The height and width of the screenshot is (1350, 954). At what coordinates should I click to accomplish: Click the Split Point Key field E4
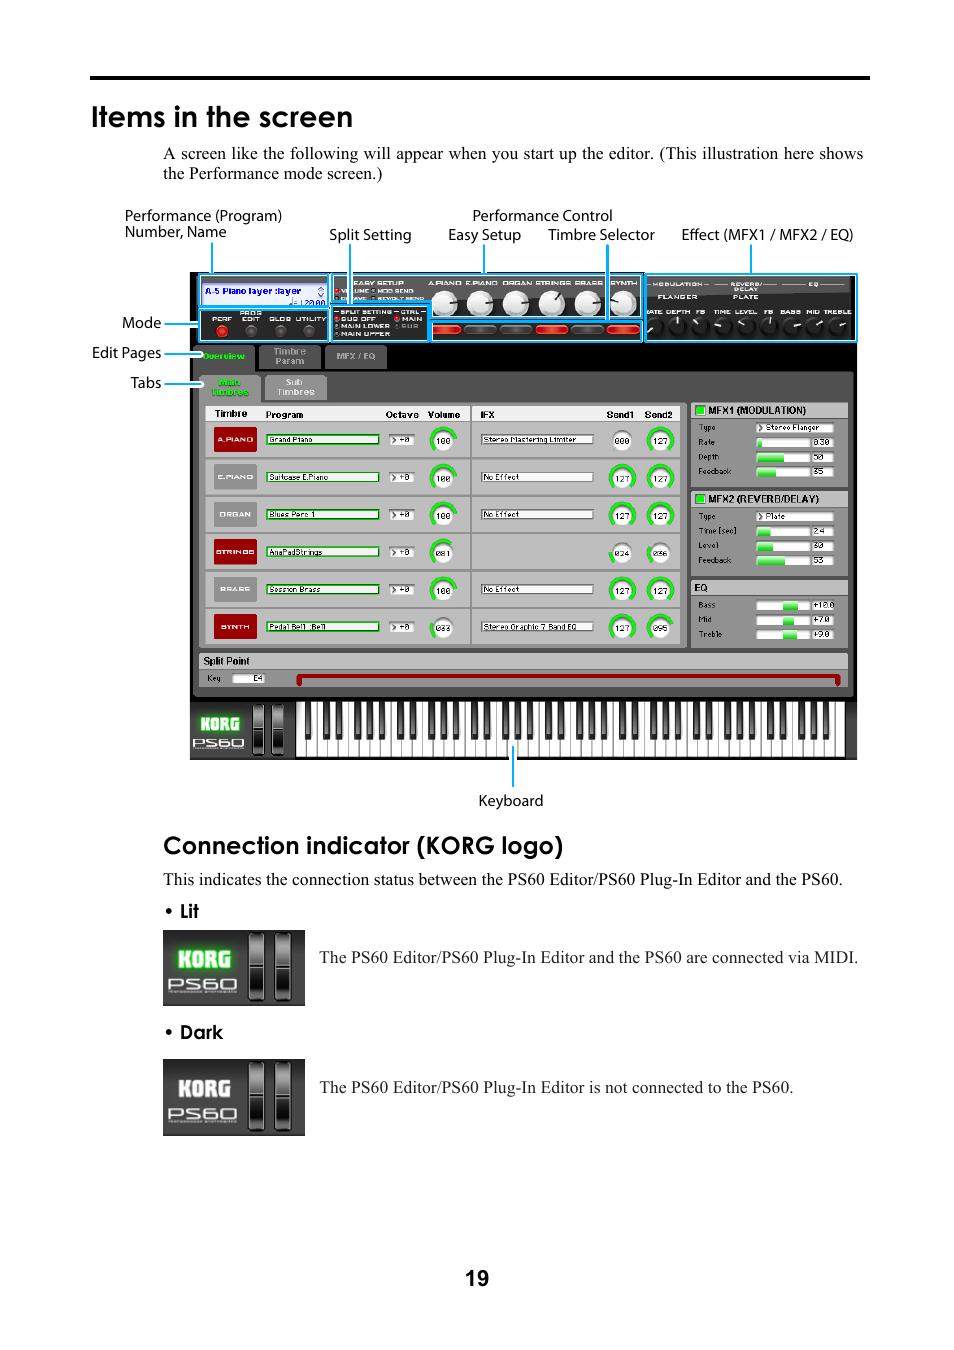pos(249,679)
